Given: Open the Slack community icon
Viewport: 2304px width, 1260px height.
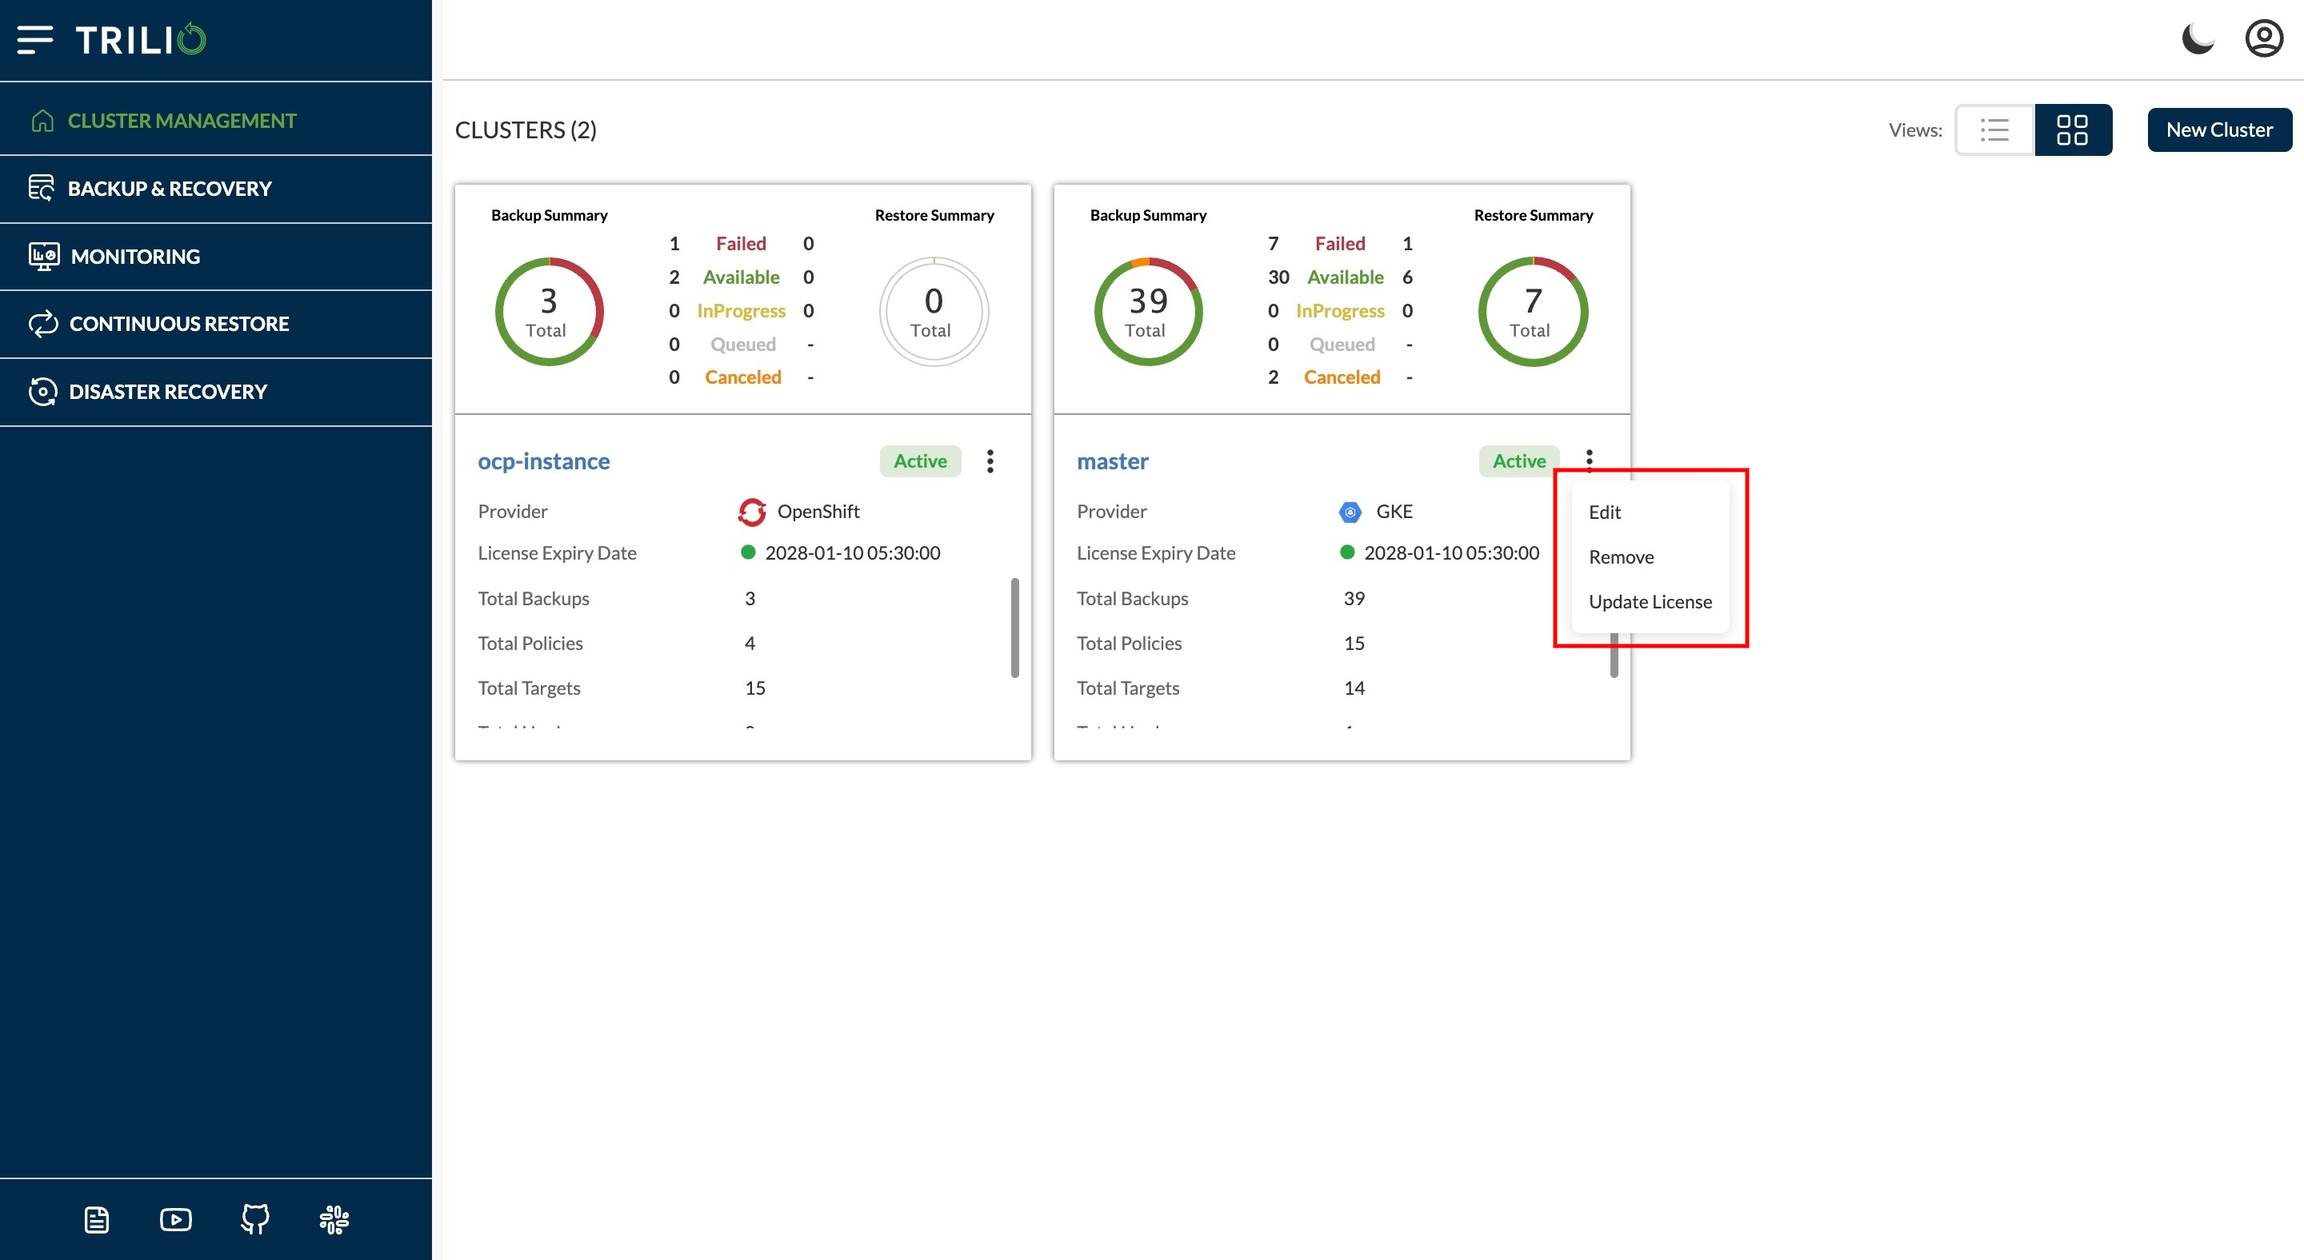Looking at the screenshot, I should (x=334, y=1219).
